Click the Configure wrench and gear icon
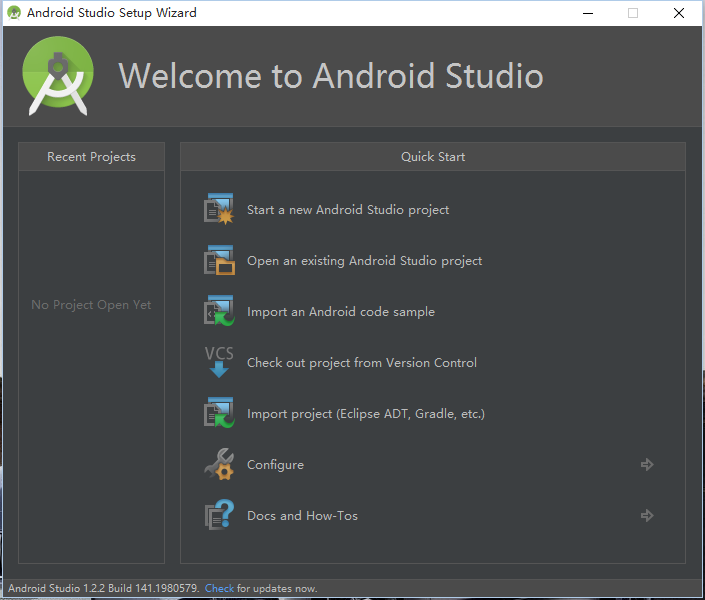Screen dimensions: 705x600 pyautogui.click(x=218, y=464)
